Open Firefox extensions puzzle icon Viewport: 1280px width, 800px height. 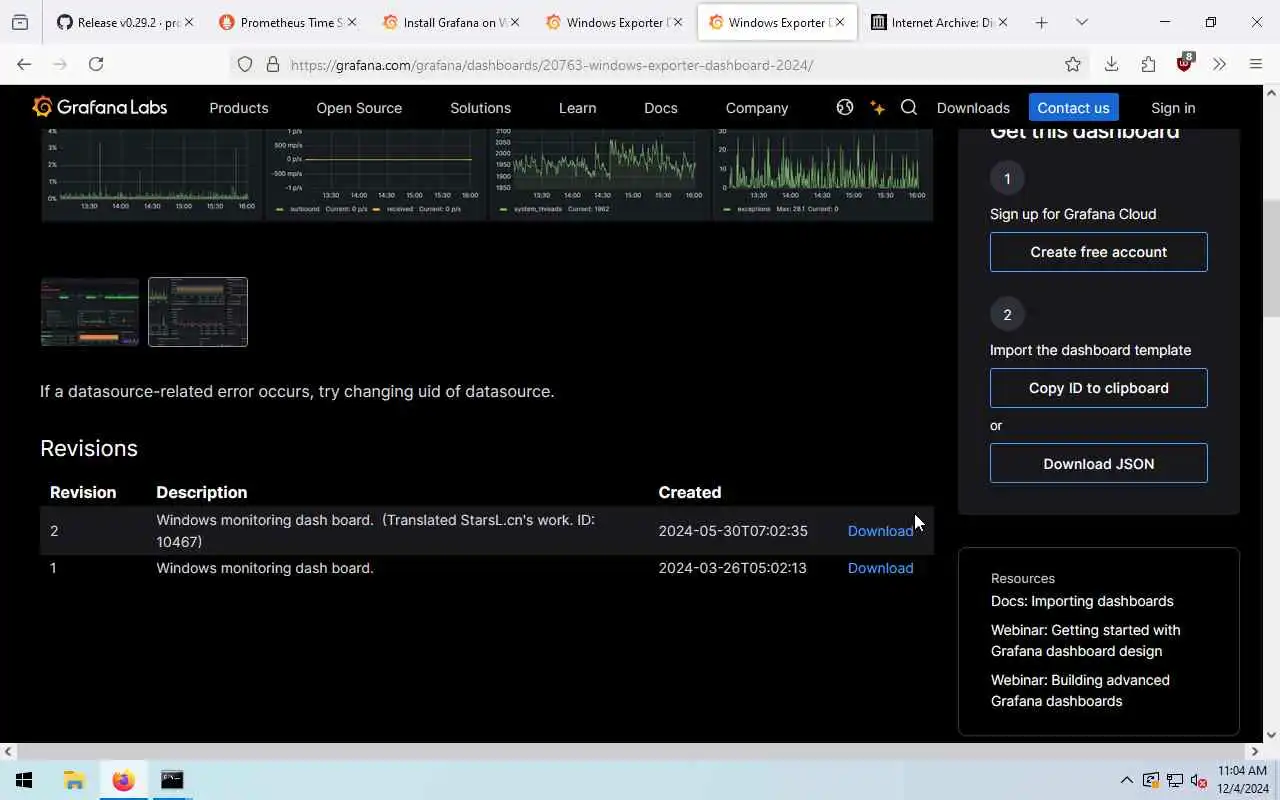point(1148,64)
